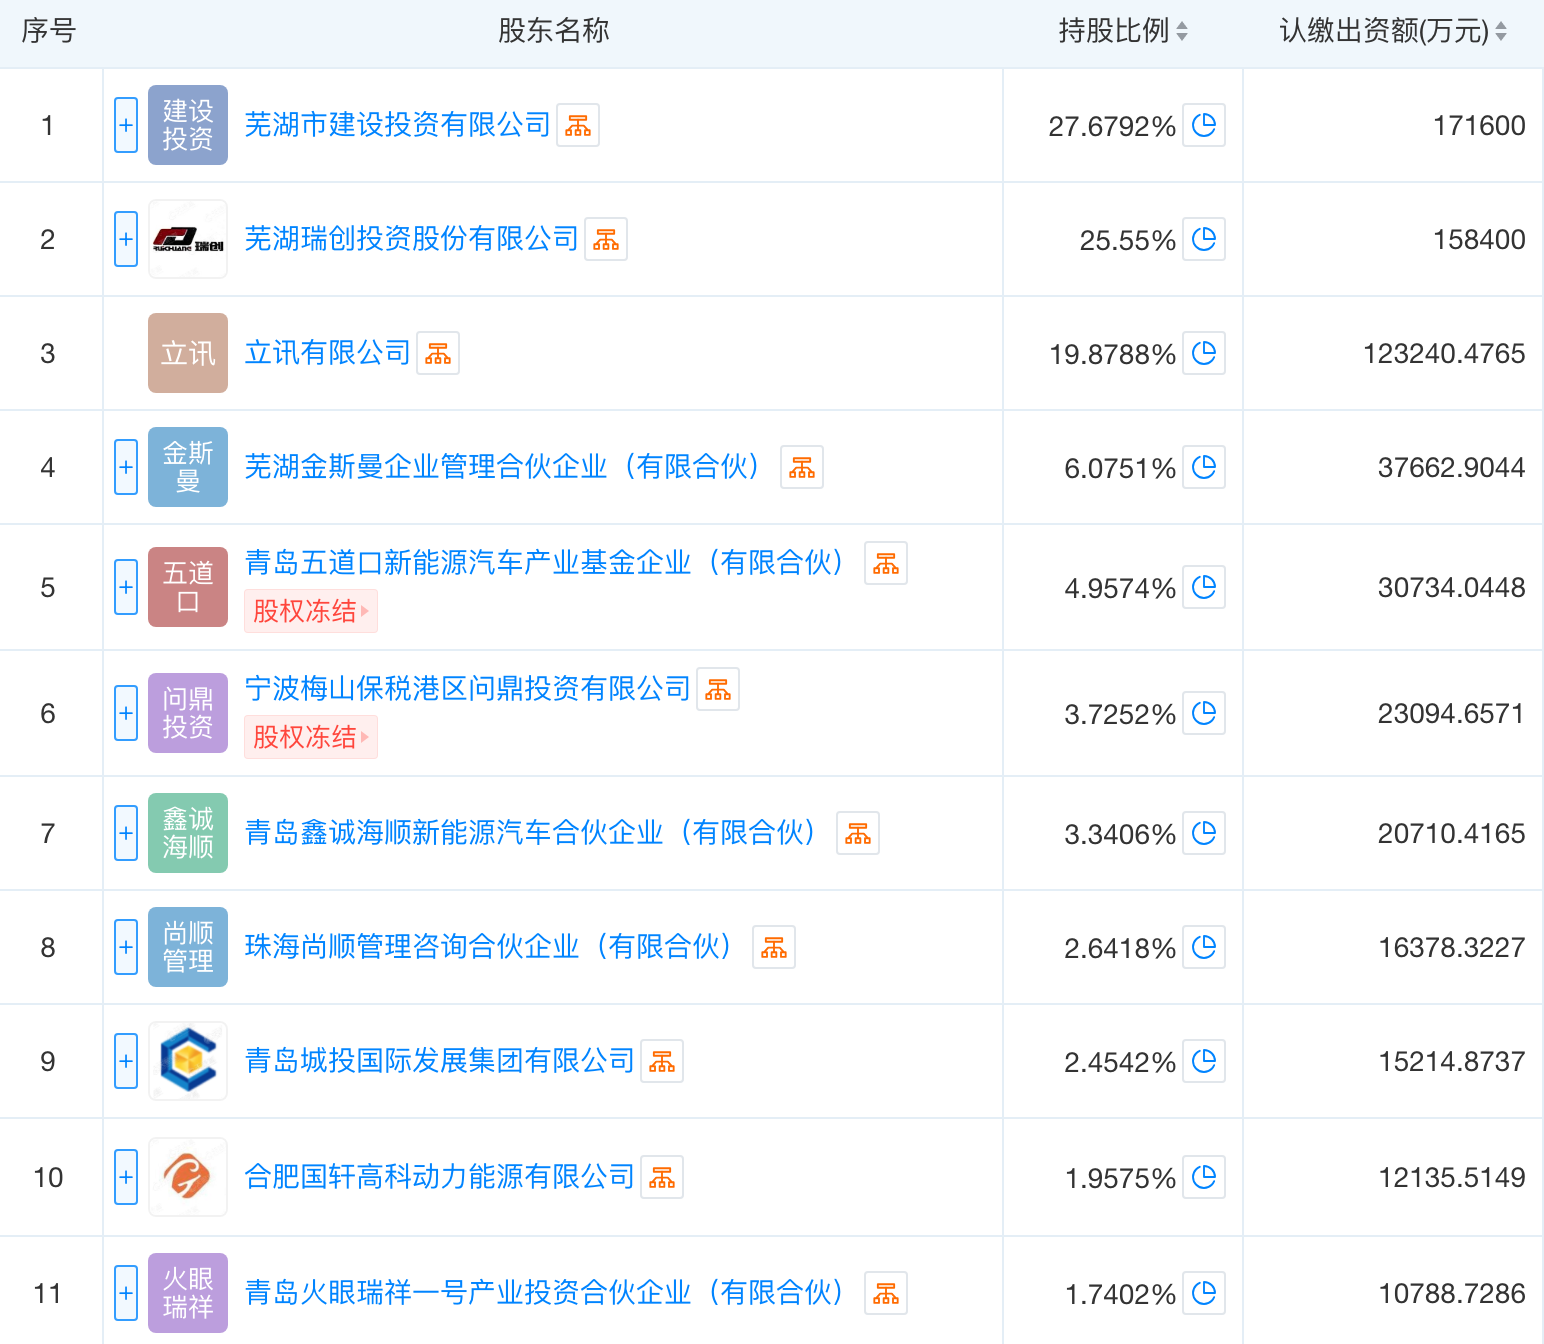The image size is (1544, 1344).
Task: Click the 五道口 logo thumbnail
Action: tap(188, 587)
